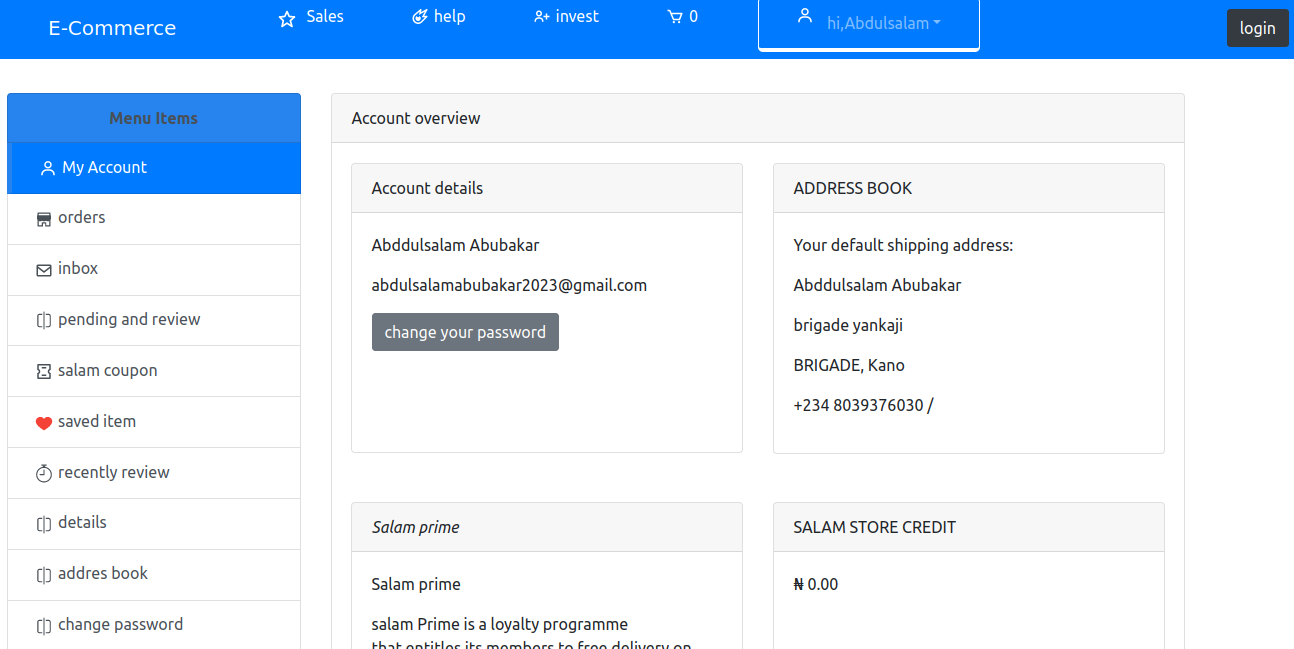Screen dimensions: 1294x649
Task: Click the brigade yankaji address line
Action: [x=848, y=325]
